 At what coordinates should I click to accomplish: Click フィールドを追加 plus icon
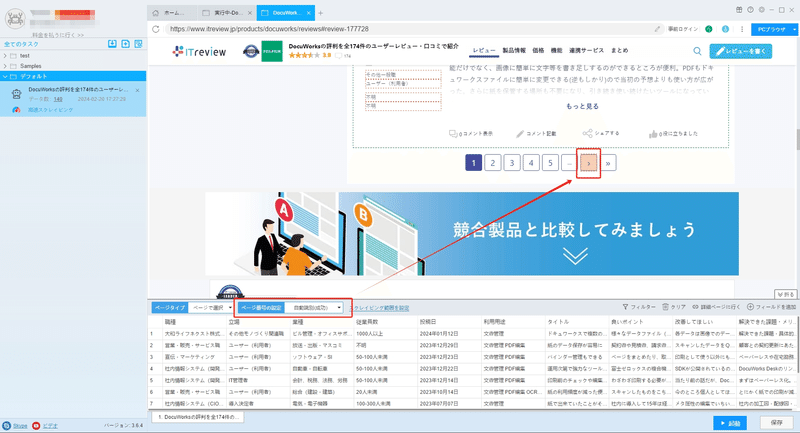[750, 307]
